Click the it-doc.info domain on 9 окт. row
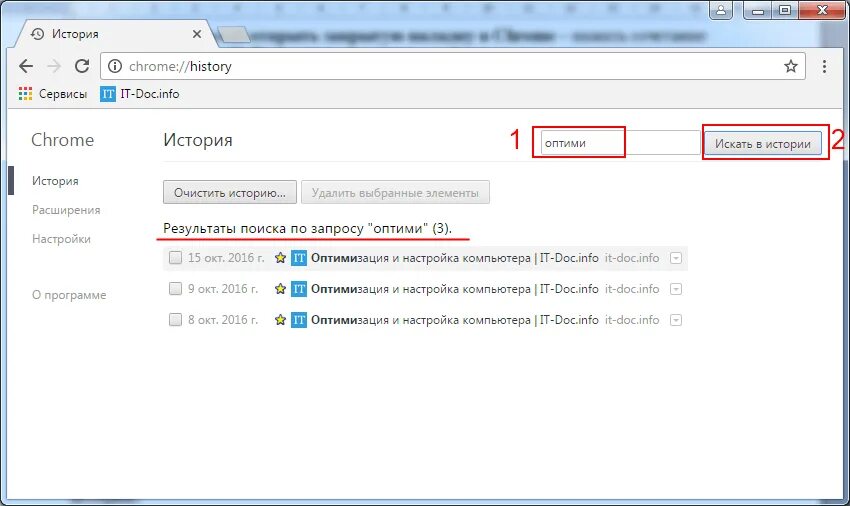The height and width of the screenshot is (506, 850). (632, 289)
